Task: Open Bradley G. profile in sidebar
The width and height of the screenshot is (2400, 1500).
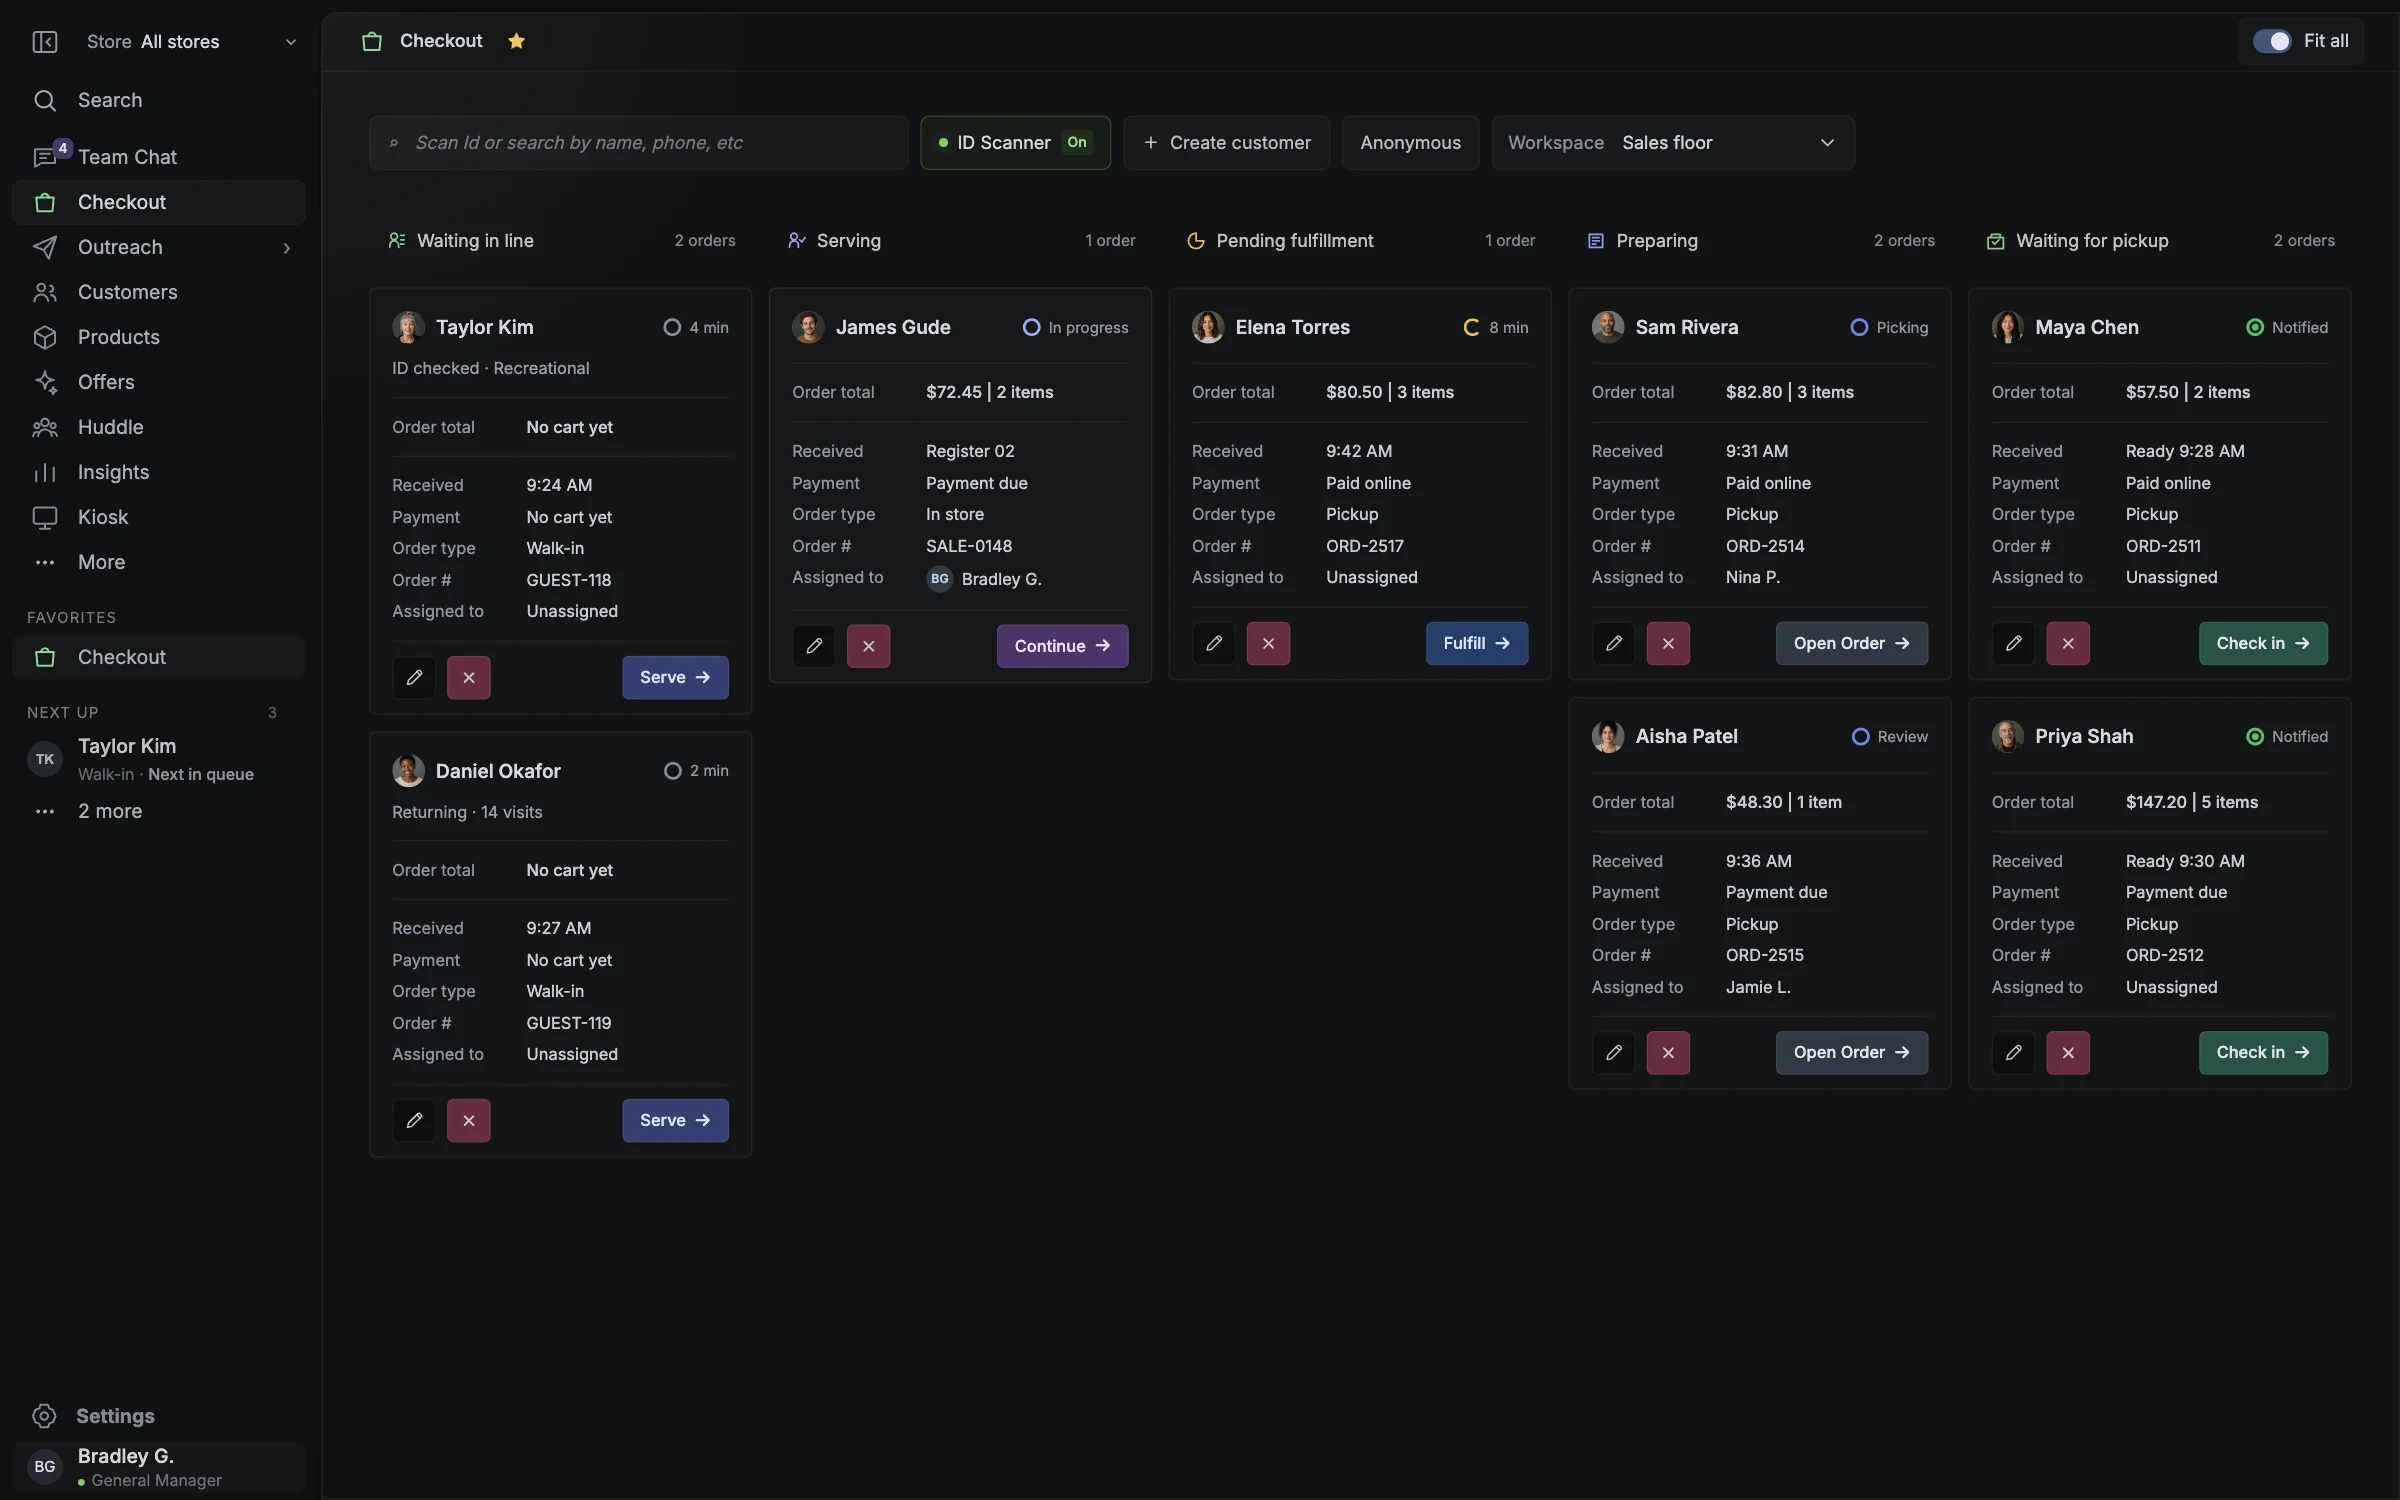Action: pos(158,1467)
